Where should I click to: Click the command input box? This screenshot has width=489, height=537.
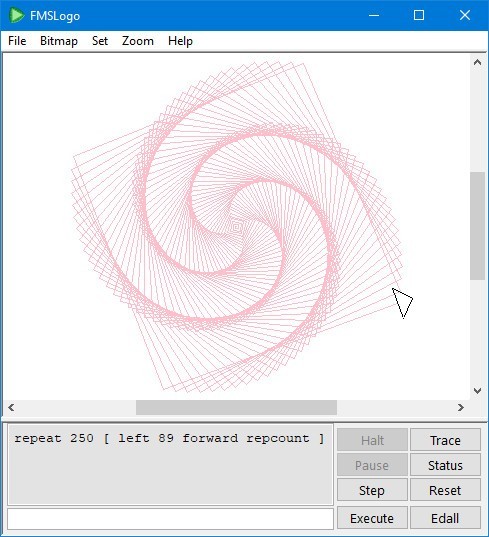click(x=171, y=519)
